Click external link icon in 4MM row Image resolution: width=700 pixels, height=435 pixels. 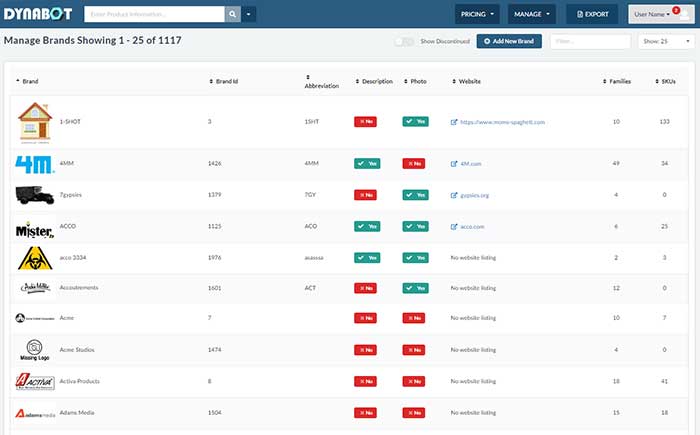coord(454,164)
